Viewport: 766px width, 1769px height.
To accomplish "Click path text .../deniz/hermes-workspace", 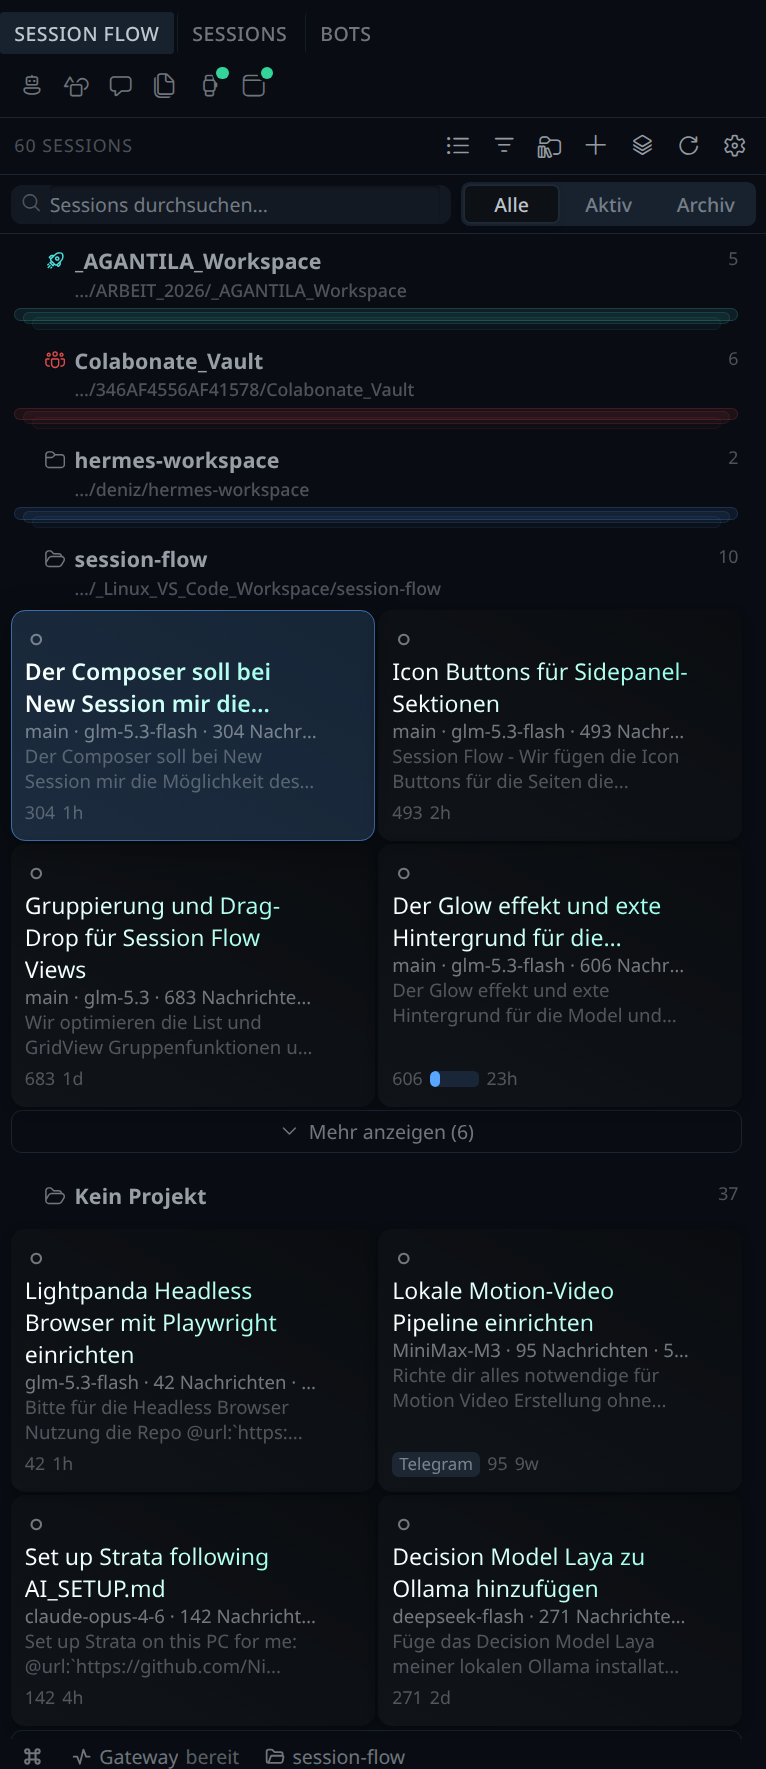I will click(x=192, y=490).
